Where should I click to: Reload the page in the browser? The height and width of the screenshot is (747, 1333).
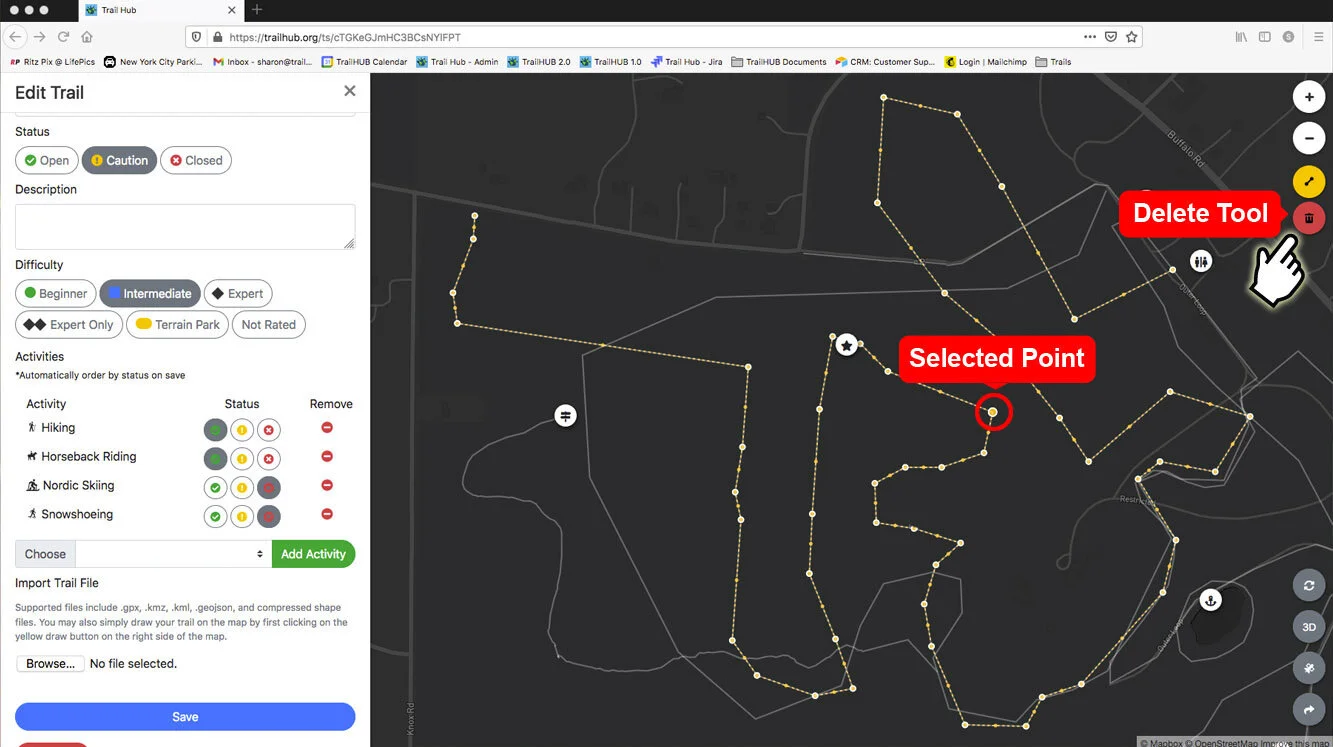click(x=63, y=37)
